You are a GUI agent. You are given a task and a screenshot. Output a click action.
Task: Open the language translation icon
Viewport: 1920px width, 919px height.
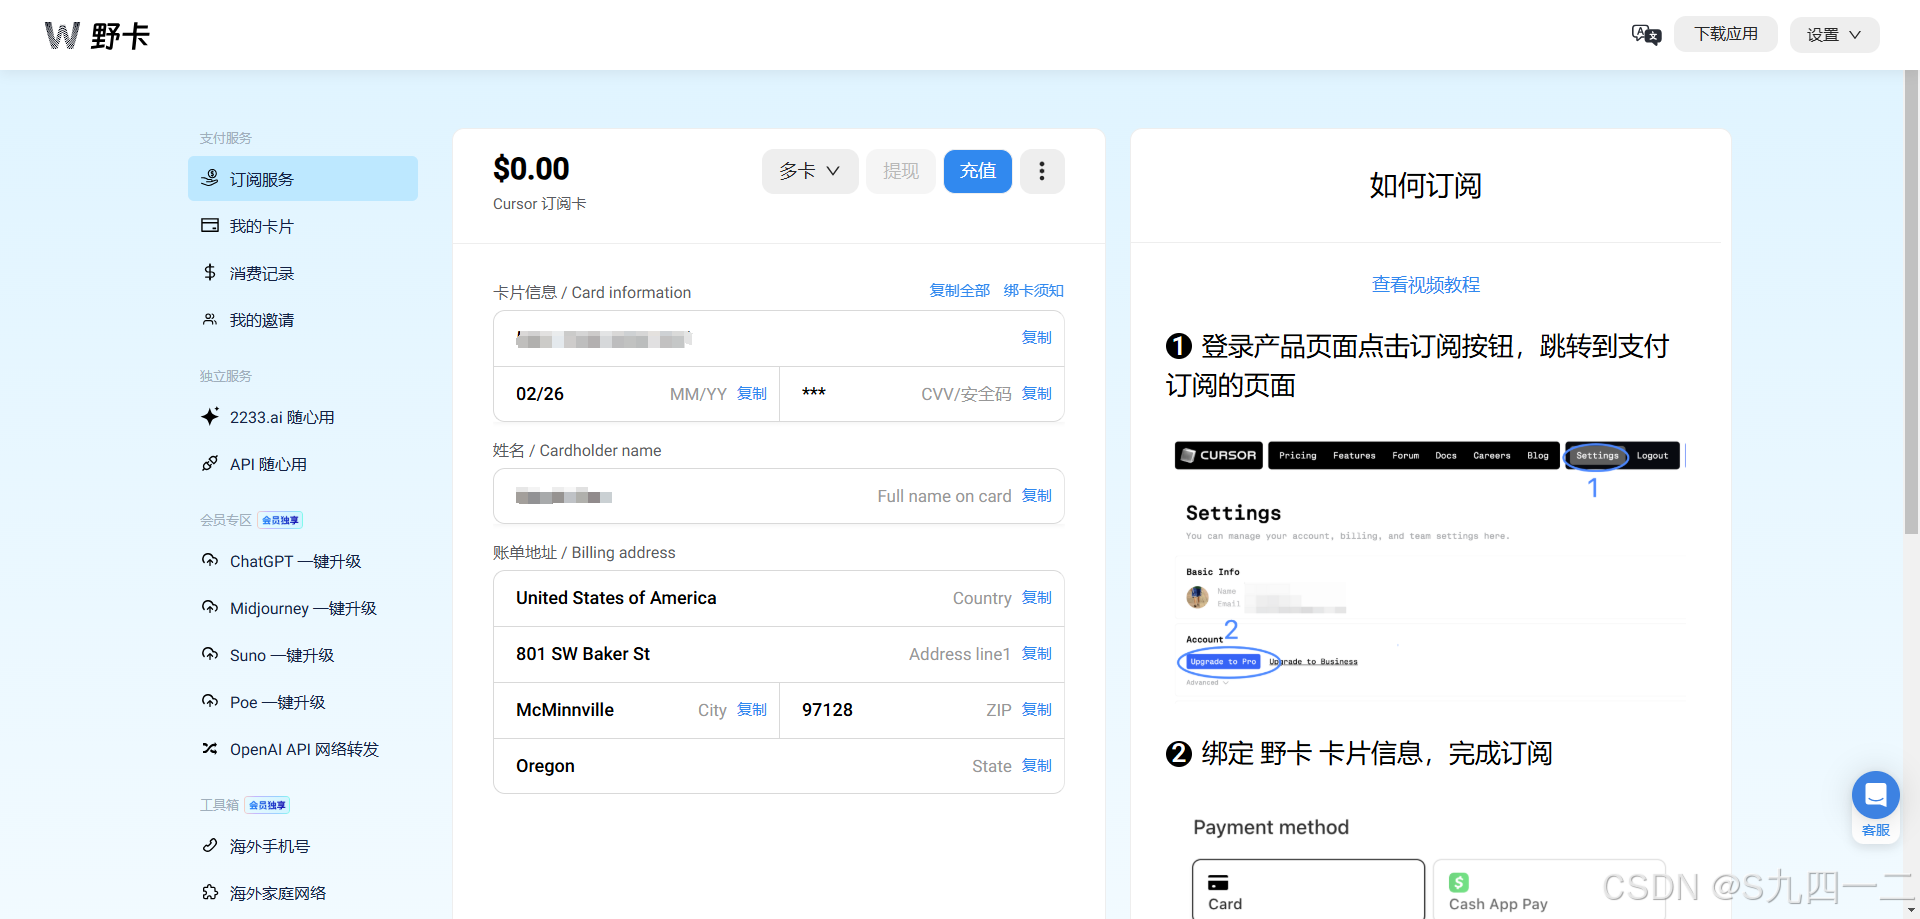1646,35
